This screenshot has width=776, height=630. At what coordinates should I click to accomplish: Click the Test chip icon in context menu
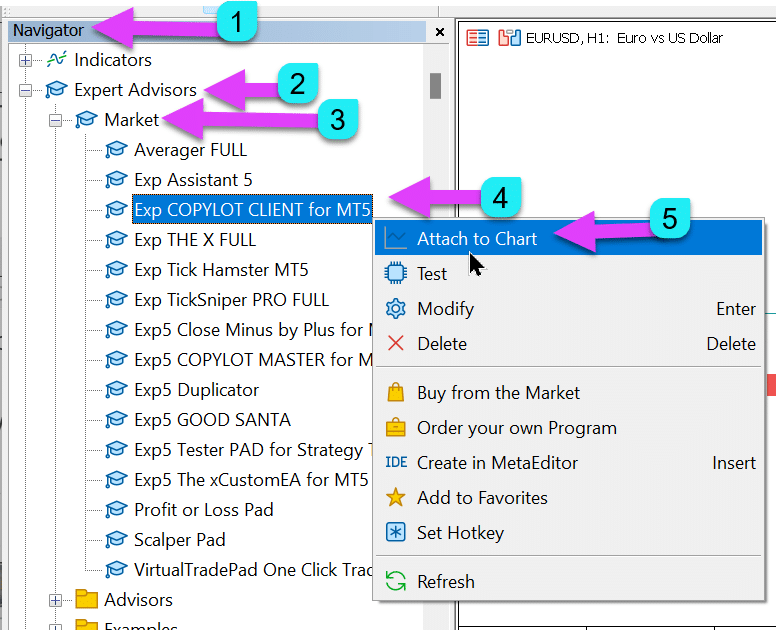click(396, 274)
